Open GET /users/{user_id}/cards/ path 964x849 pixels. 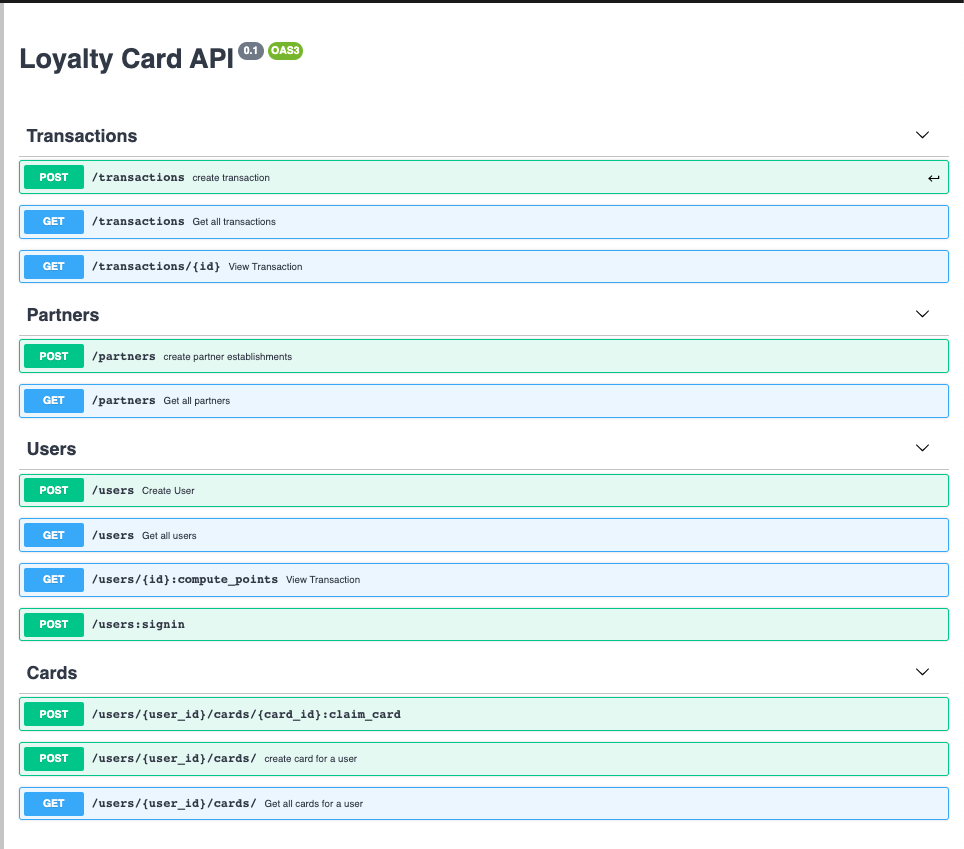[174, 804]
